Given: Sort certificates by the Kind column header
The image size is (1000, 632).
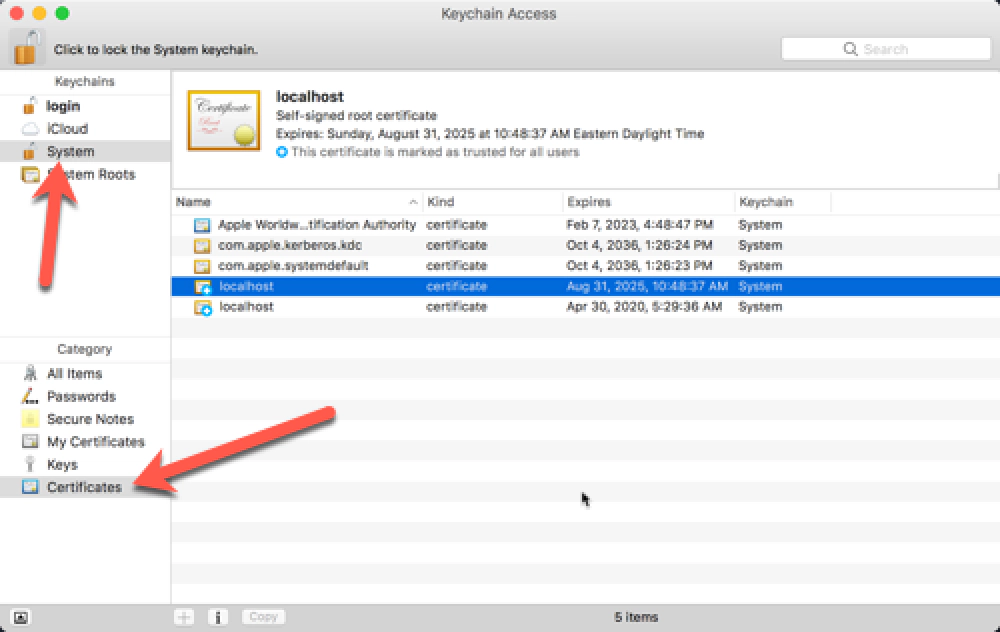Looking at the screenshot, I should [x=440, y=202].
